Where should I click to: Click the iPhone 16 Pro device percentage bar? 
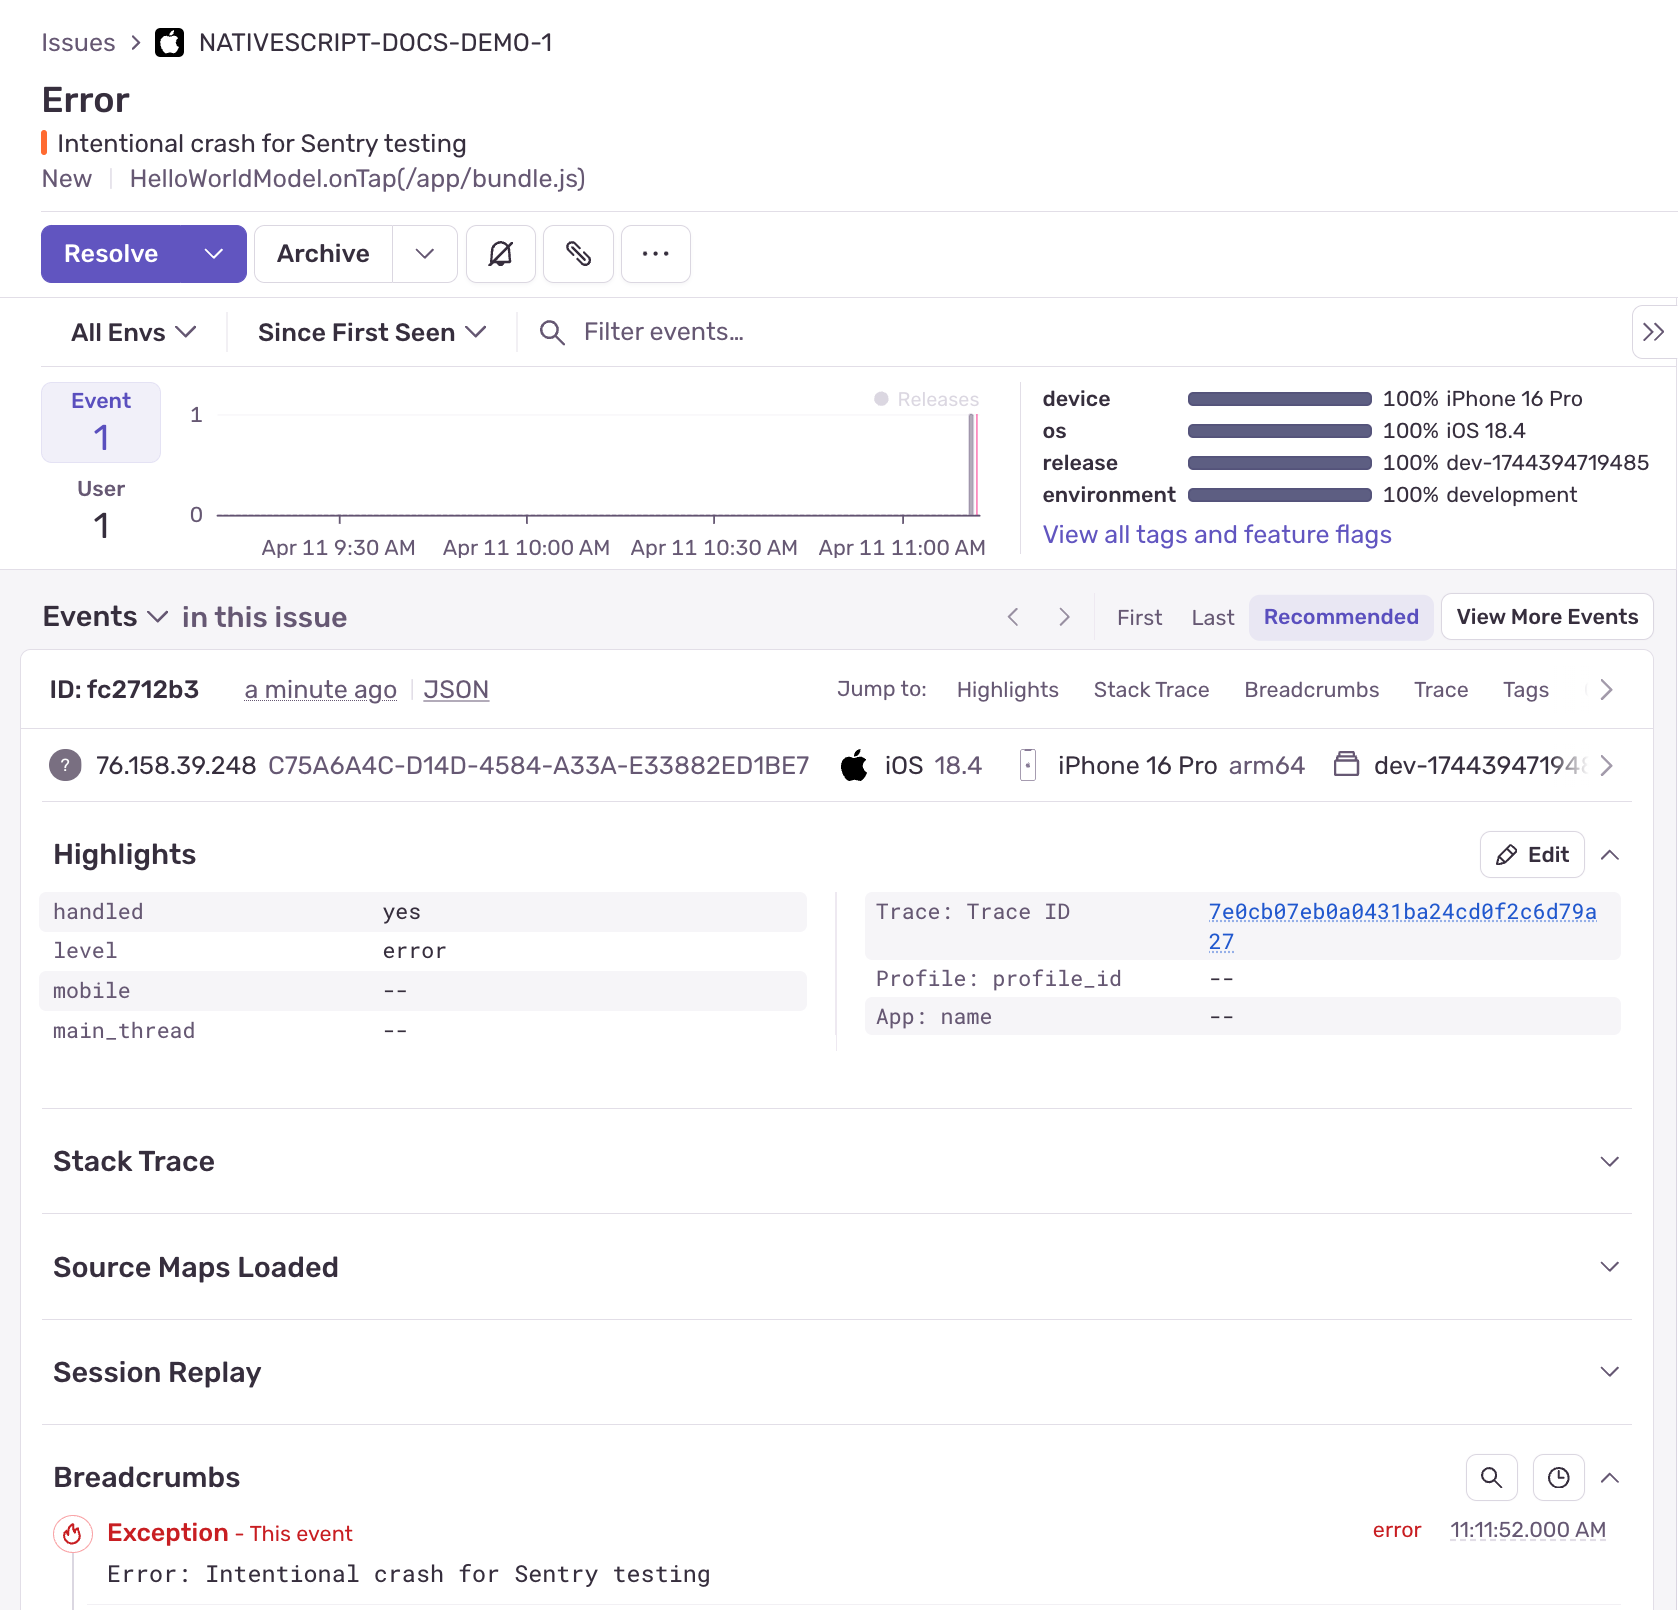1278,398
